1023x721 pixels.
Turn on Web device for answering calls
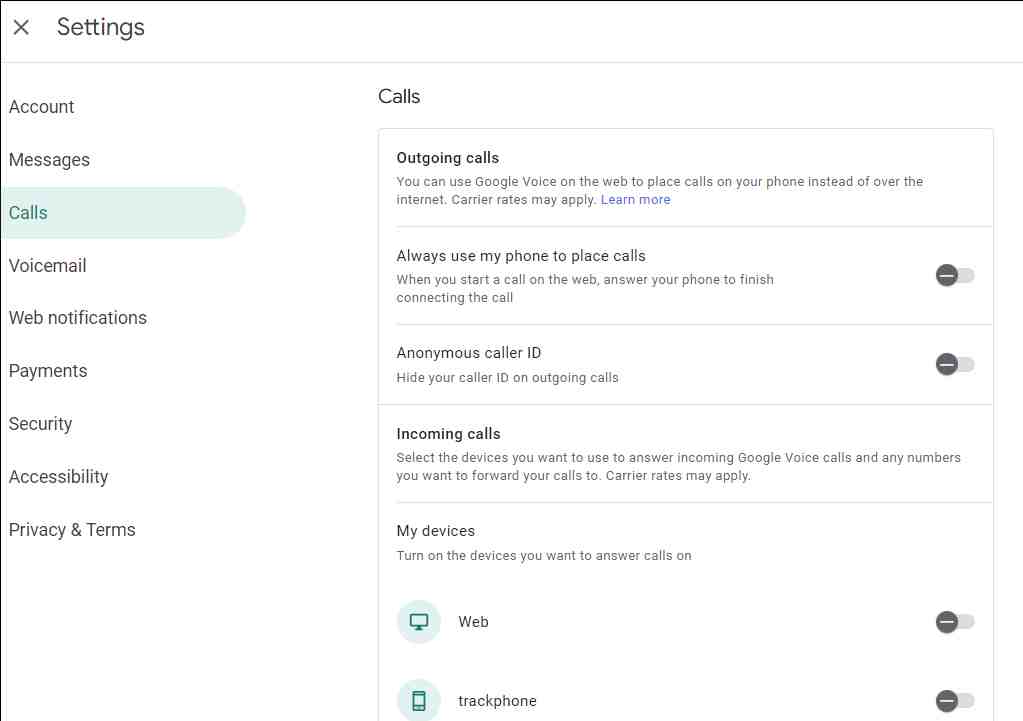[954, 622]
